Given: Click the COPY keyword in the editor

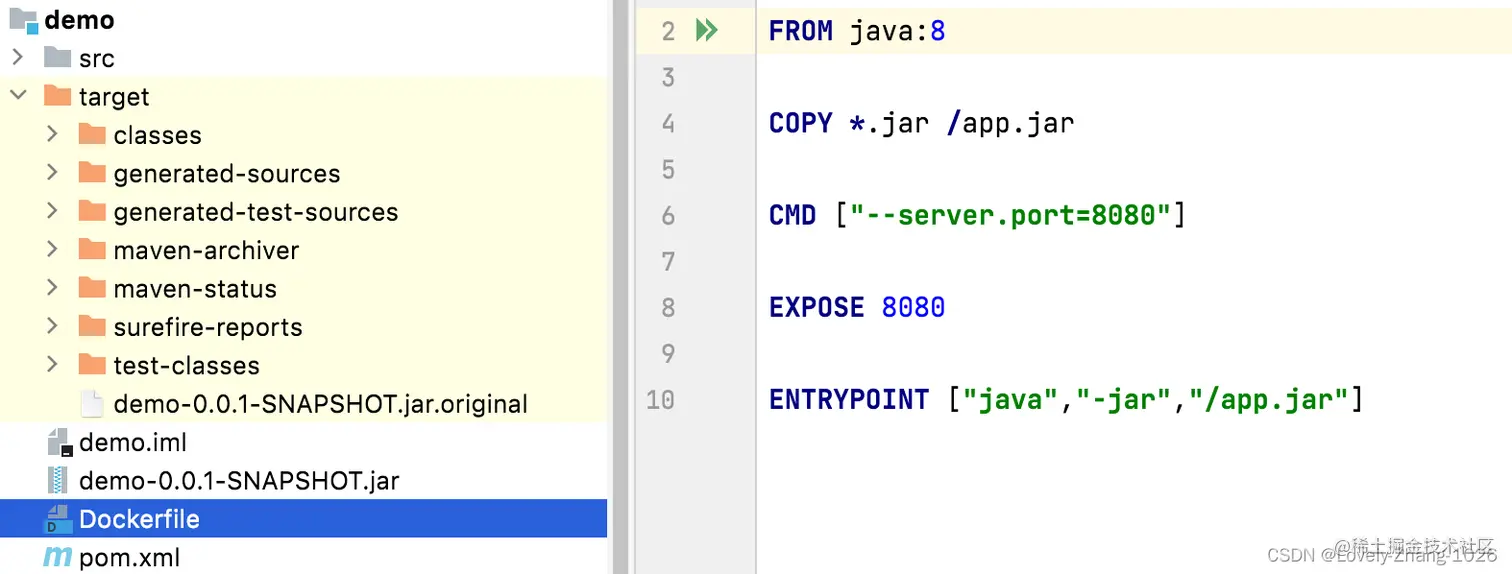Looking at the screenshot, I should point(800,123).
